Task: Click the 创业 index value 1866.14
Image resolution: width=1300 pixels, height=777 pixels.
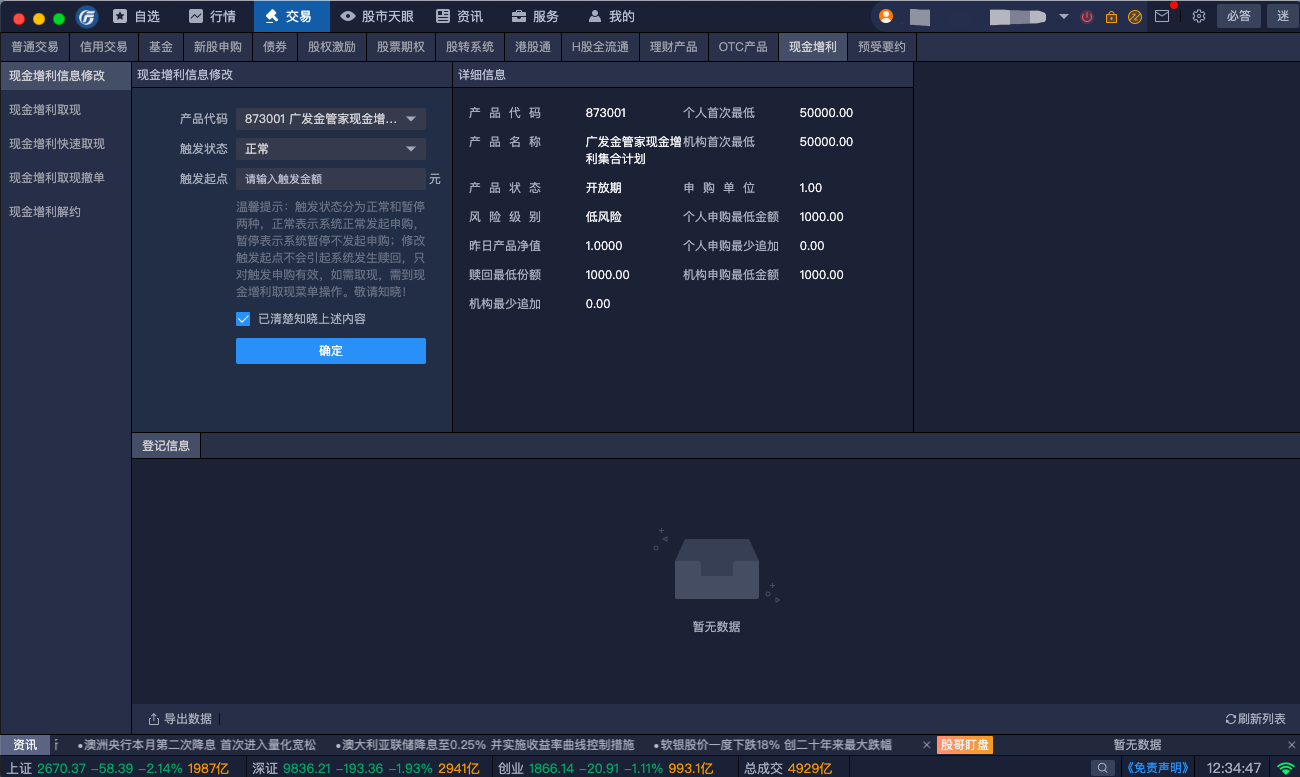Action: coord(551,768)
